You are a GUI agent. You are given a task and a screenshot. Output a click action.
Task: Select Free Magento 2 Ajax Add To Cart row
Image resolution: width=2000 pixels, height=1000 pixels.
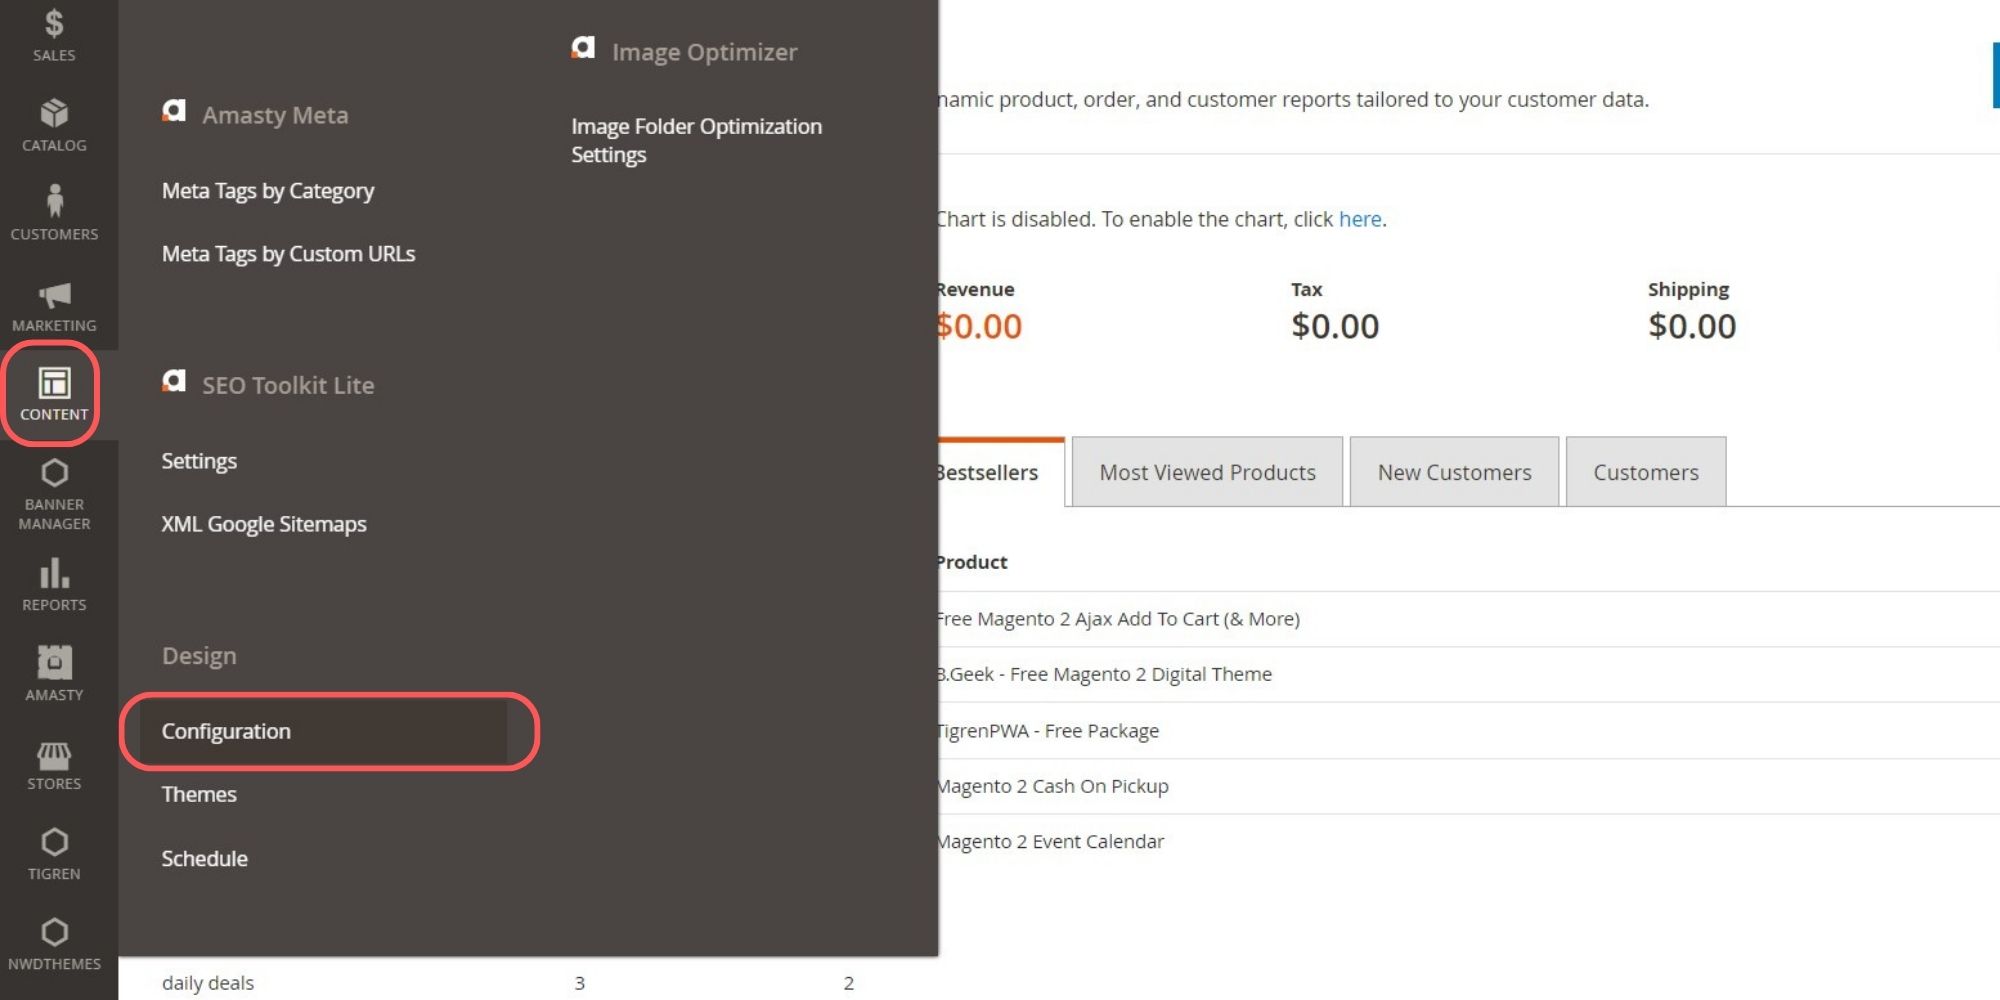coord(1468,619)
